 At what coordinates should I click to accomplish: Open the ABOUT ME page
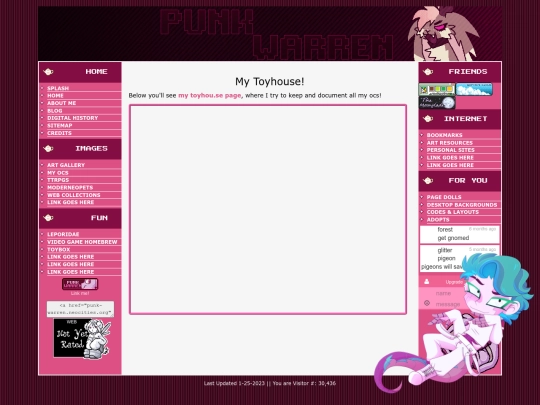(61, 103)
